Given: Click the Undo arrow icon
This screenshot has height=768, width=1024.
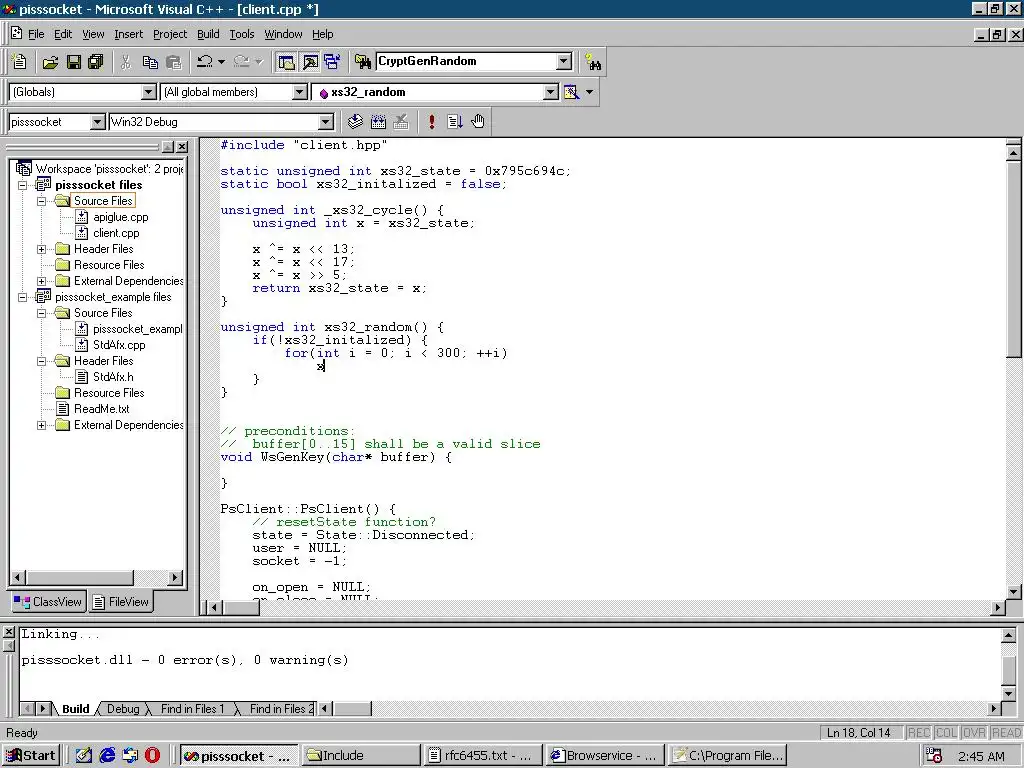Looking at the screenshot, I should [205, 62].
